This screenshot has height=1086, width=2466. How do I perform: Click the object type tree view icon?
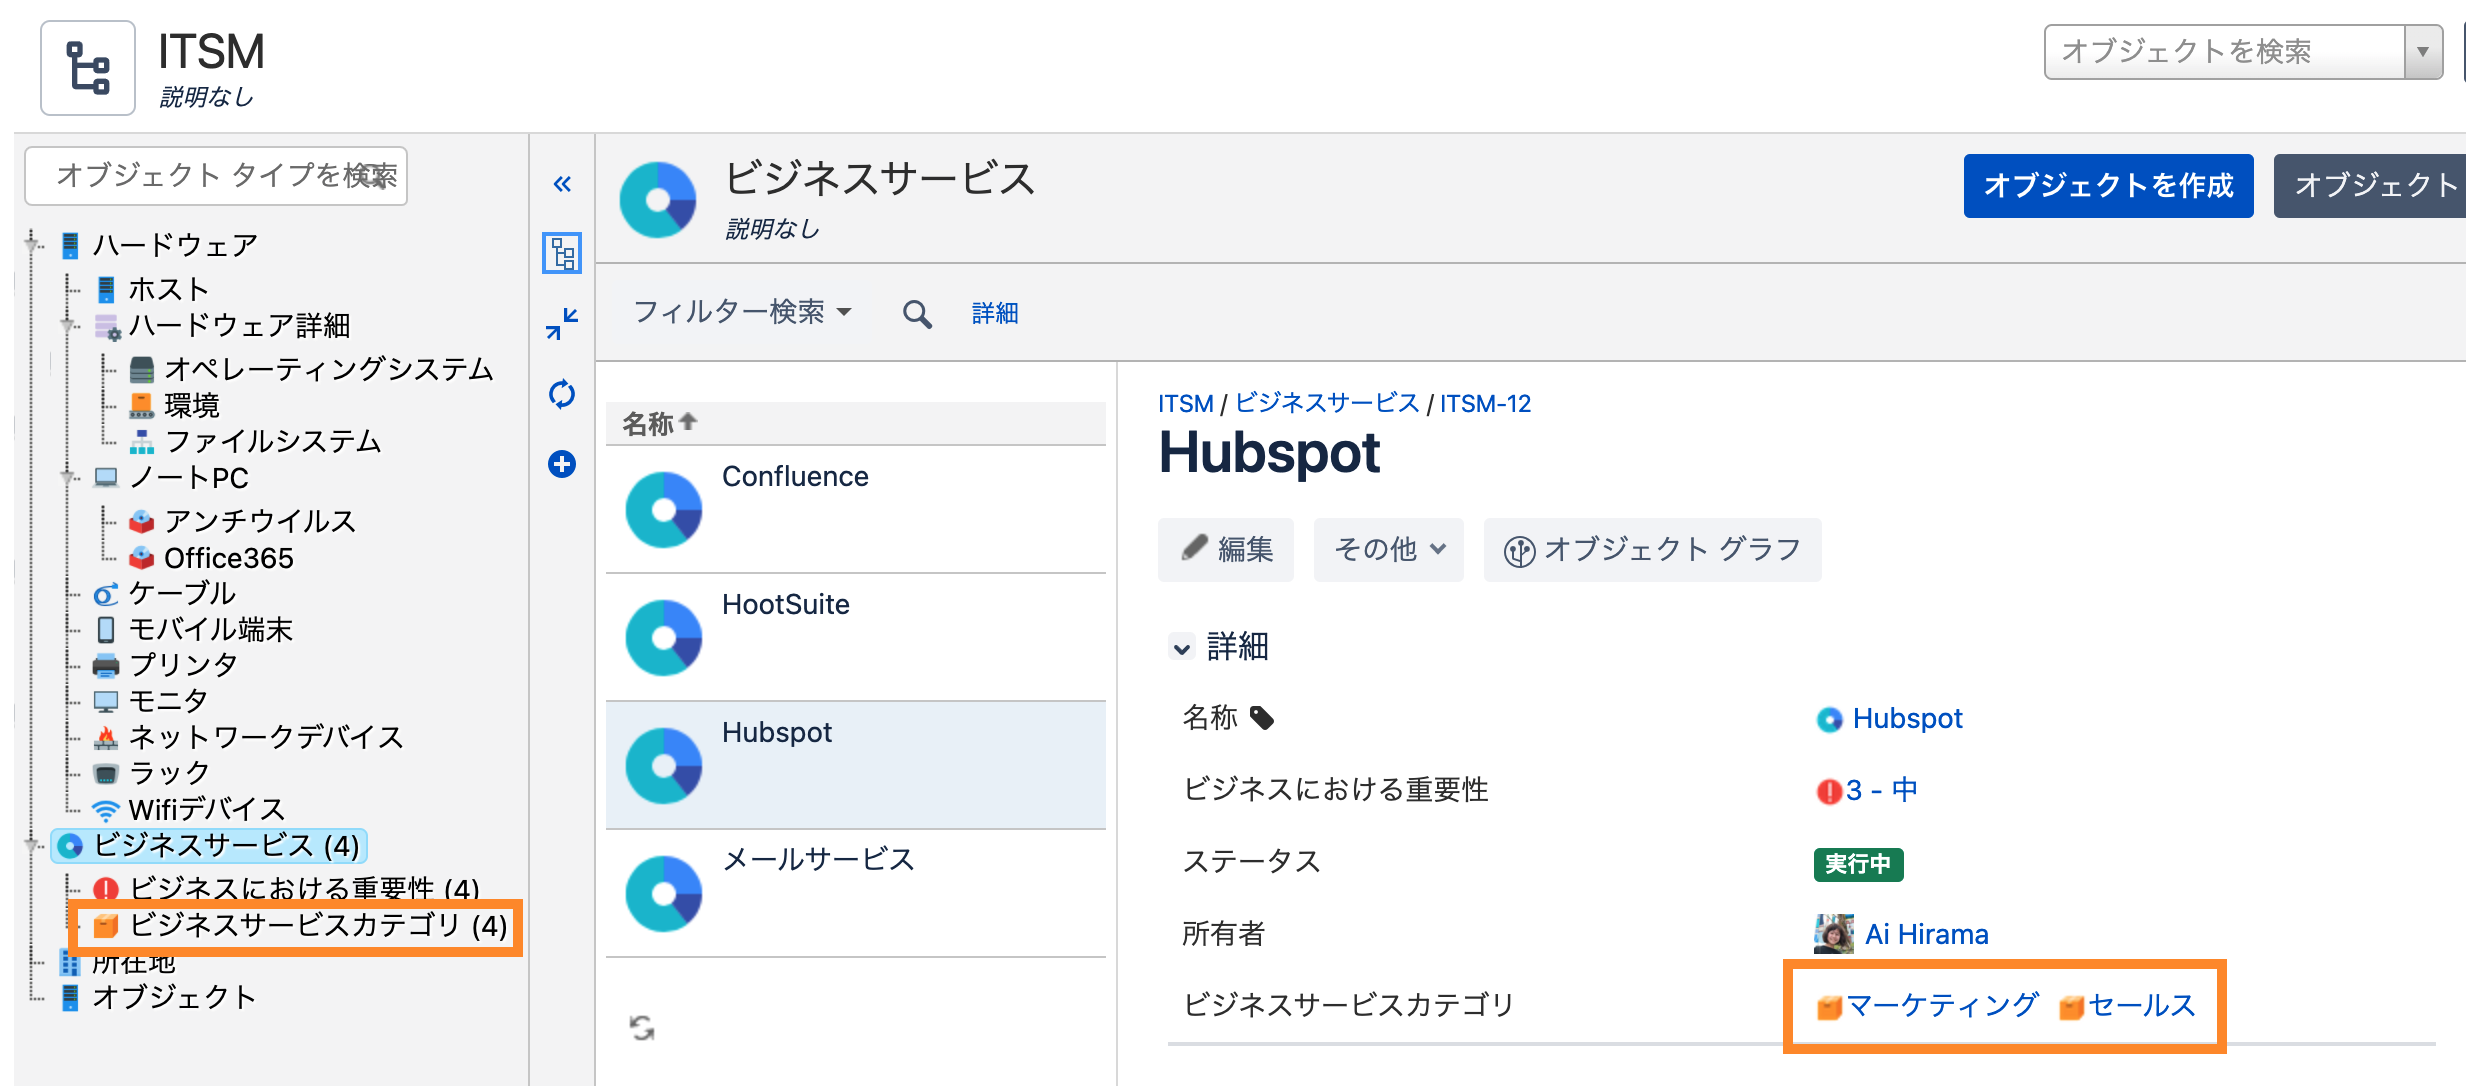tap(562, 253)
